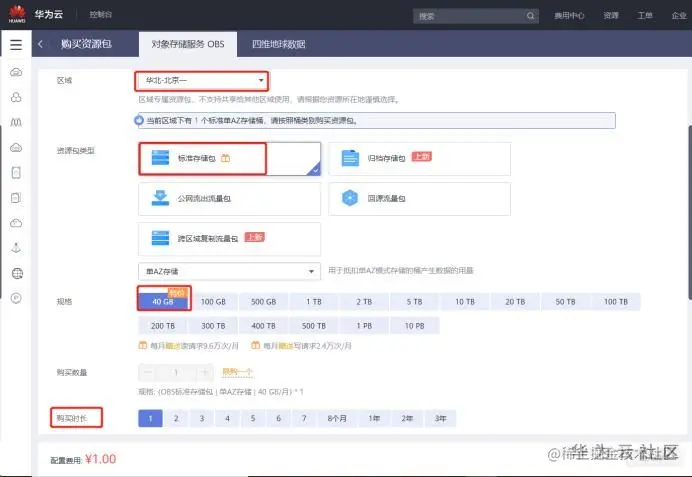The width and height of the screenshot is (692, 477).
Task: Open the 区域 region dropdown
Action: [x=202, y=81]
